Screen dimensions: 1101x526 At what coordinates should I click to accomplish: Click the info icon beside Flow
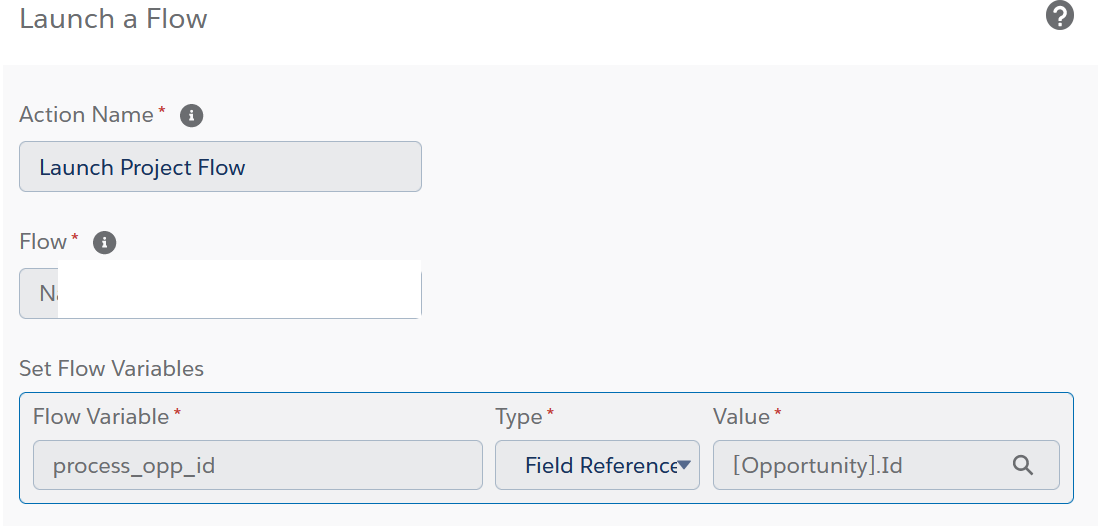[x=104, y=243]
